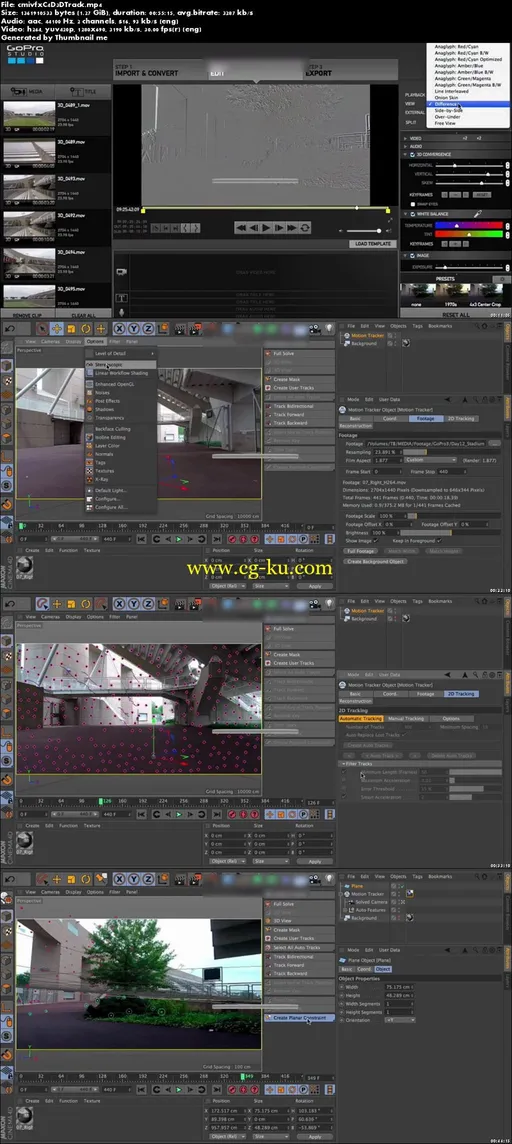Click the rewind icon in GoPro Studio player
The width and height of the screenshot is (512, 1144).
point(241,228)
